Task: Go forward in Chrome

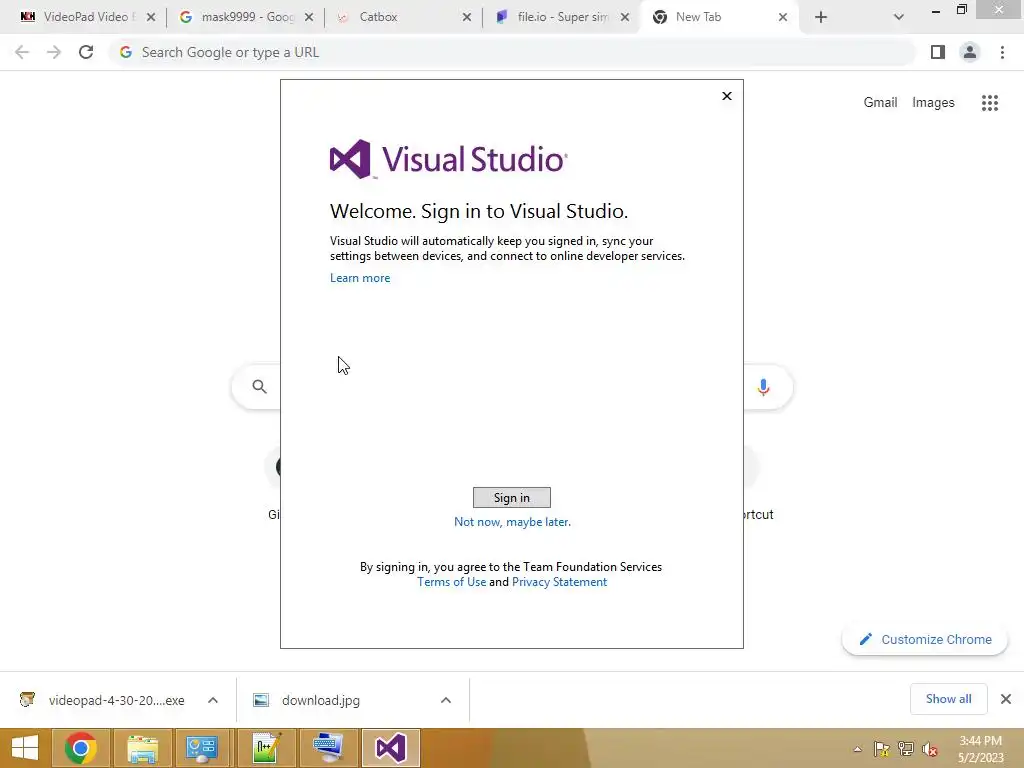Action: (54, 52)
